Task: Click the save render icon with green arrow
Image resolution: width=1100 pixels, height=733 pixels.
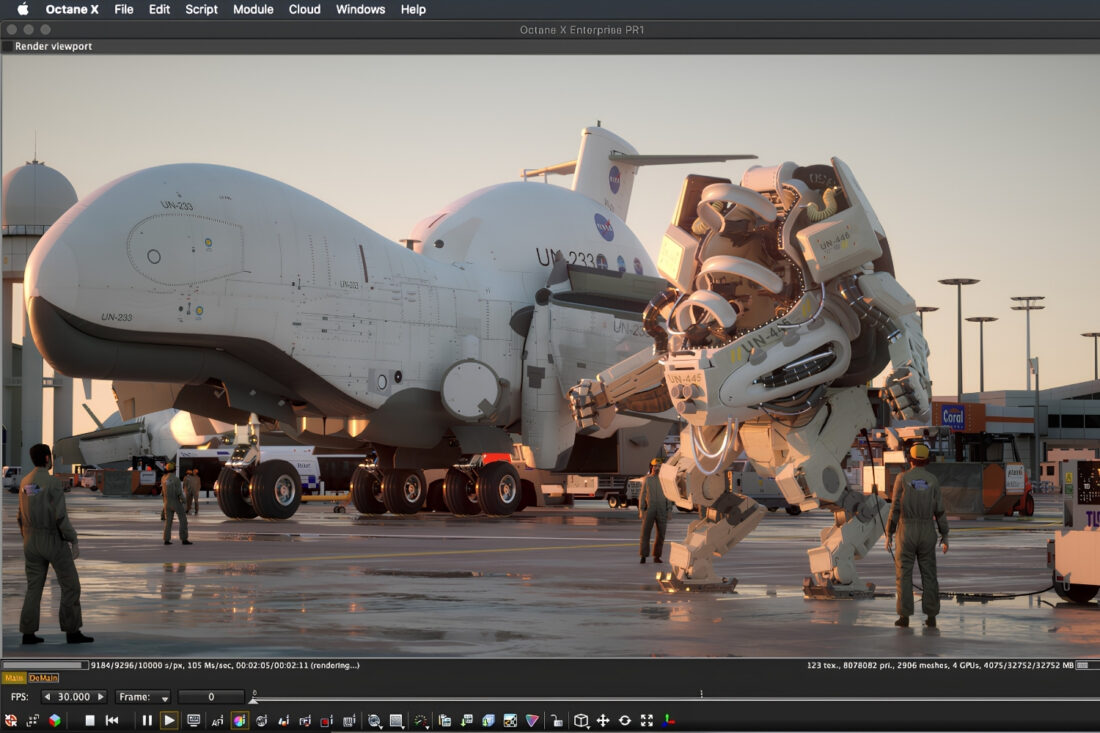Action: [x=467, y=720]
